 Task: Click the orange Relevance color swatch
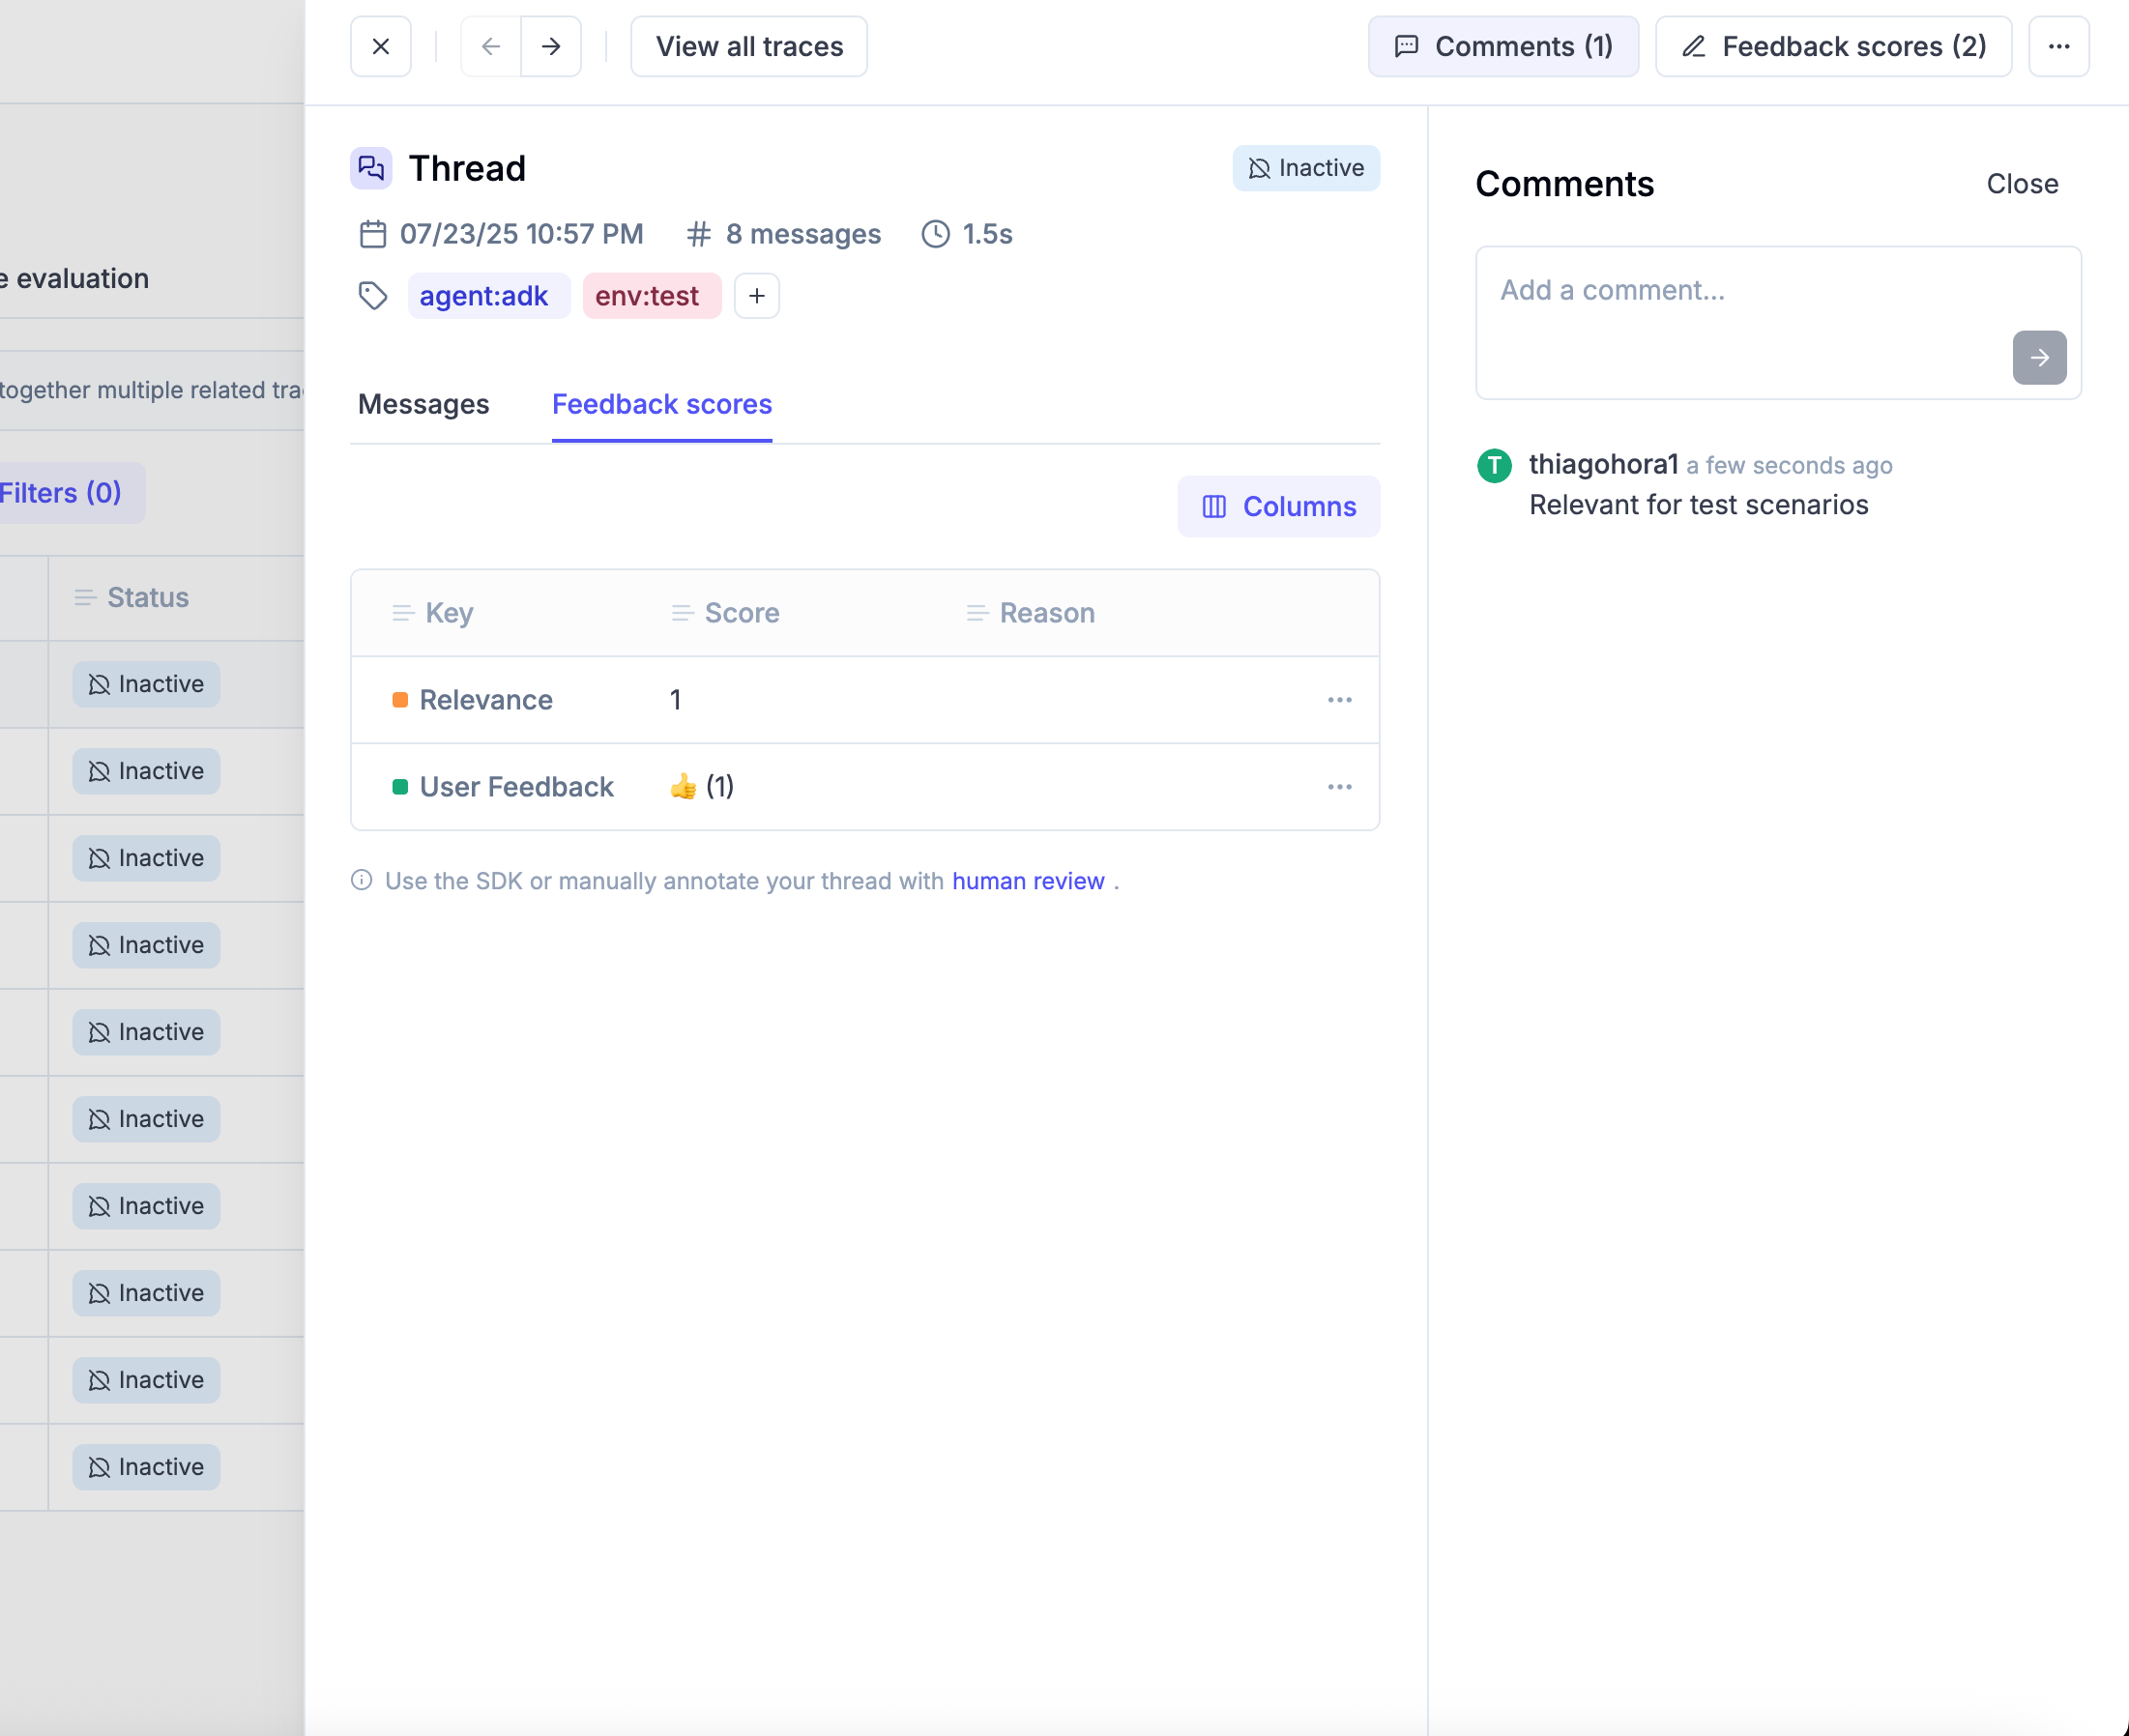pyautogui.click(x=400, y=700)
